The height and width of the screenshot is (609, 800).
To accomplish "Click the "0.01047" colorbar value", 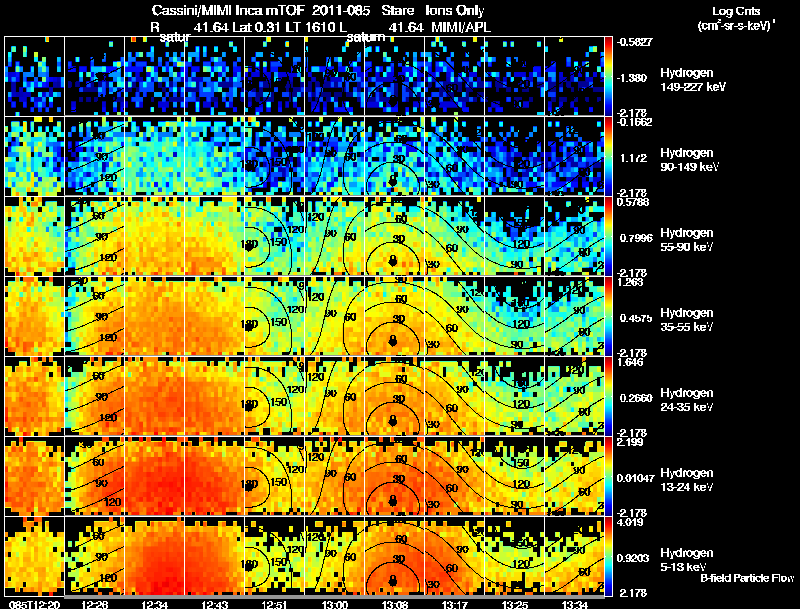I will click(x=635, y=478).
